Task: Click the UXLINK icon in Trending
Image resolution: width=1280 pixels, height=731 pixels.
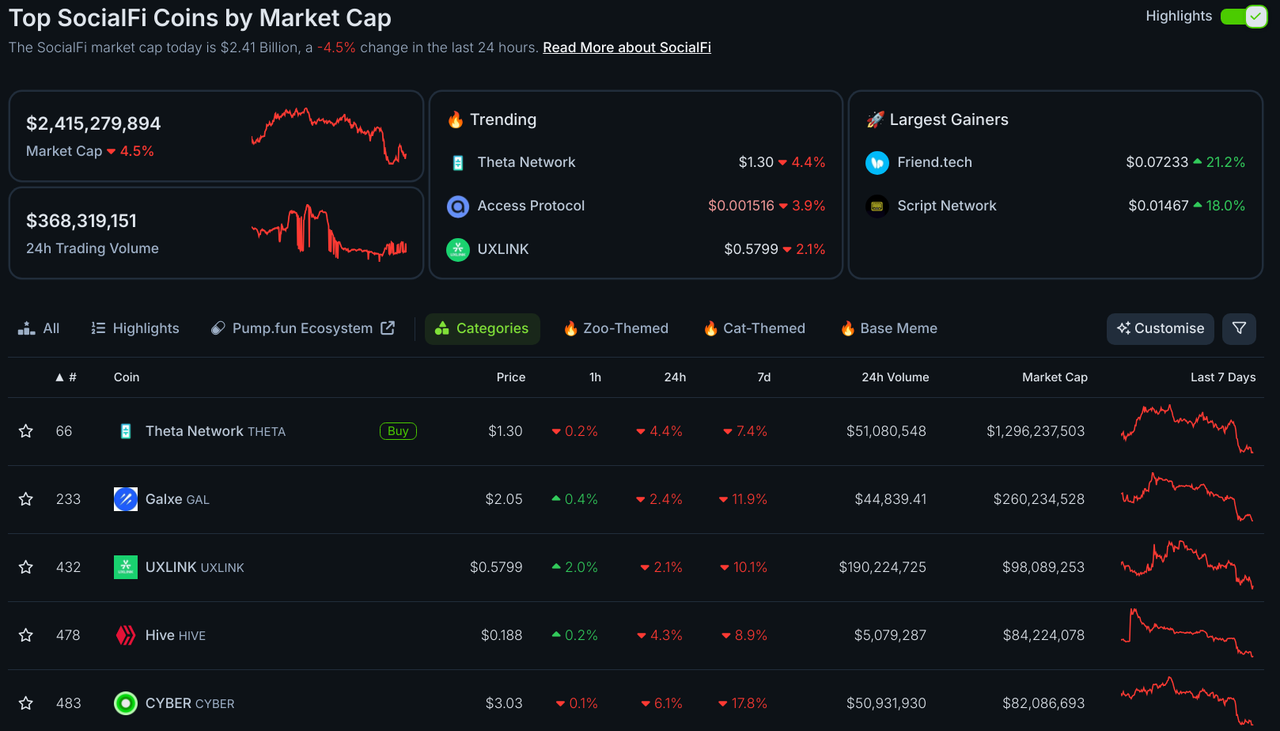Action: click(x=458, y=249)
